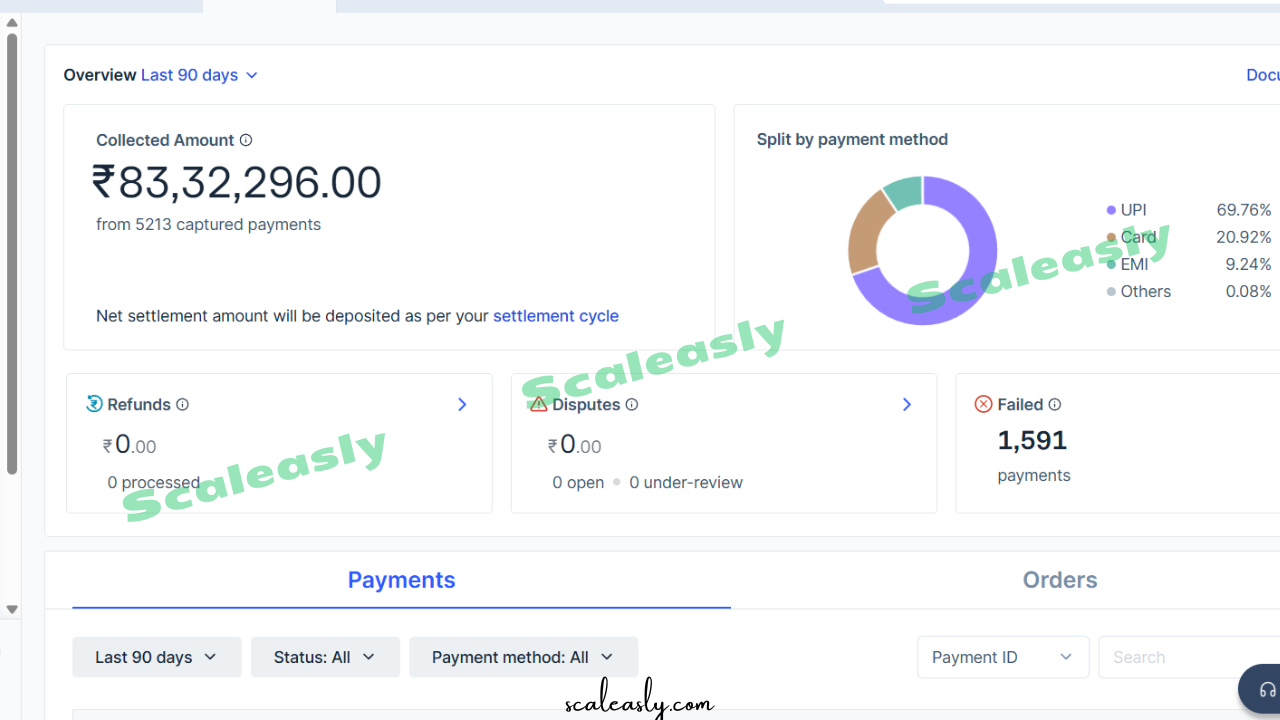Click the info icon beside Disputes
The image size is (1280, 720).
631,405
